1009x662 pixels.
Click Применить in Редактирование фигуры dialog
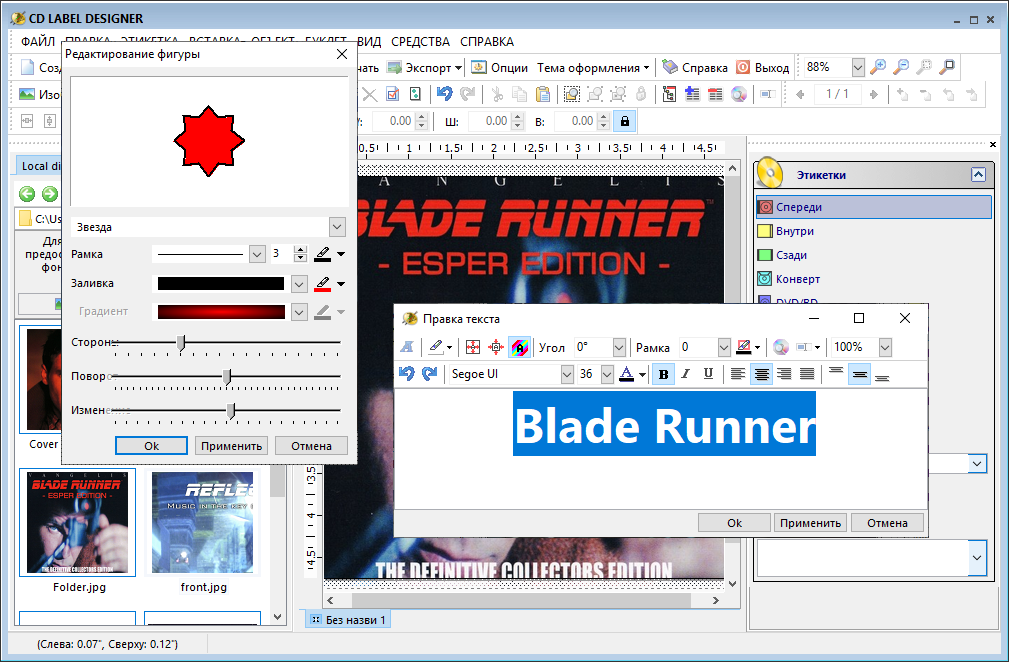tap(231, 446)
